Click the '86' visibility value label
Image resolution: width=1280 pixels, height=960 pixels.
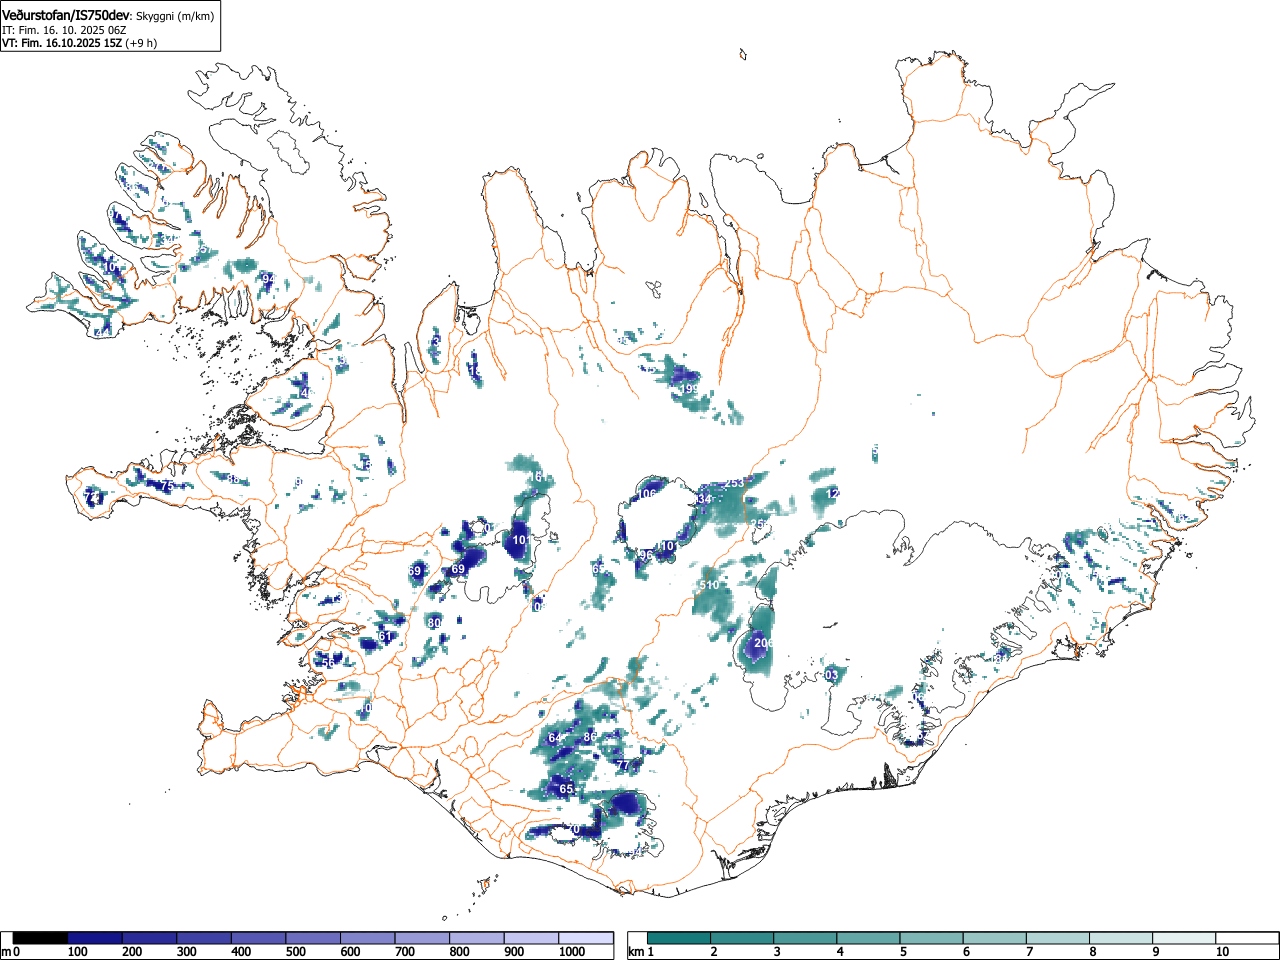590,737
